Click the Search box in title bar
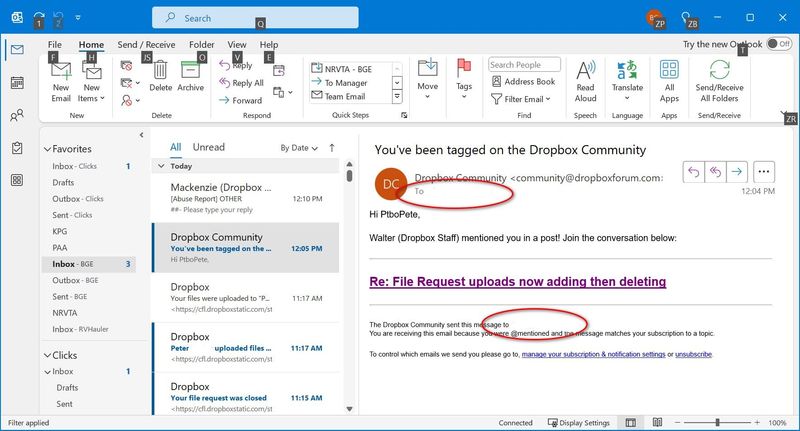800x431 pixels. (x=255, y=18)
